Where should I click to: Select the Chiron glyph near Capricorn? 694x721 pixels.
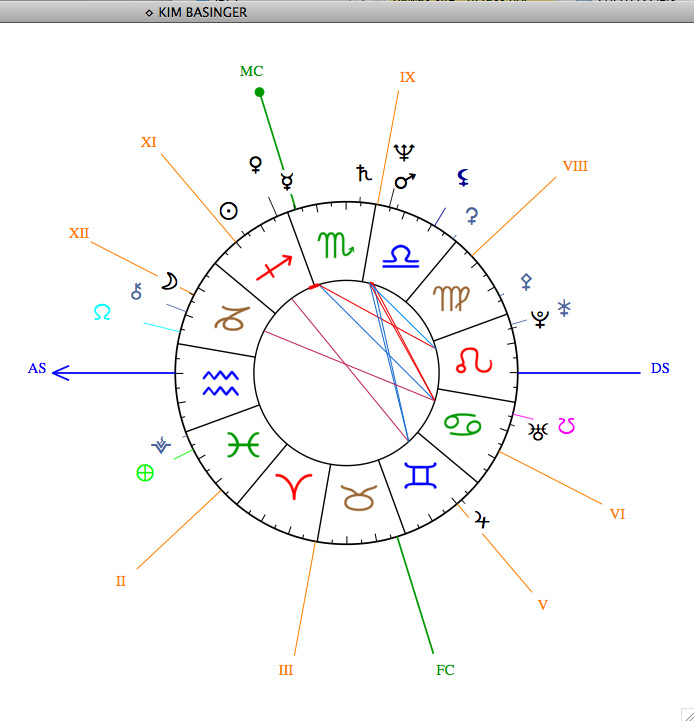[136, 291]
